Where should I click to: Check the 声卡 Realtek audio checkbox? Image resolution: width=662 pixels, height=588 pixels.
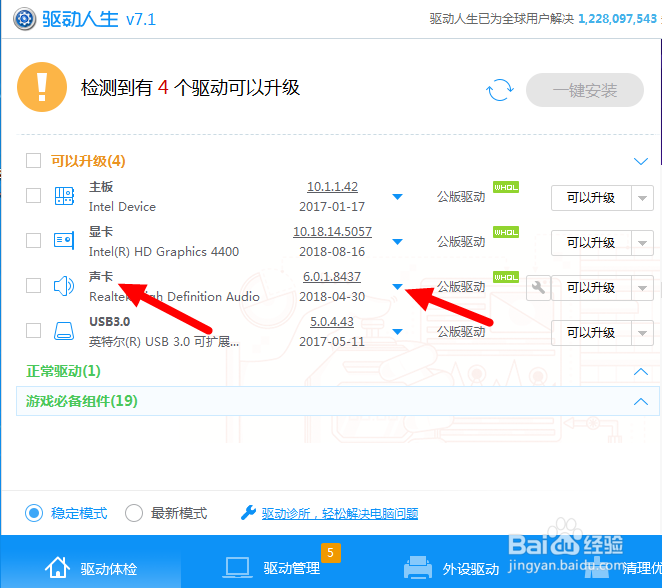click(33, 285)
